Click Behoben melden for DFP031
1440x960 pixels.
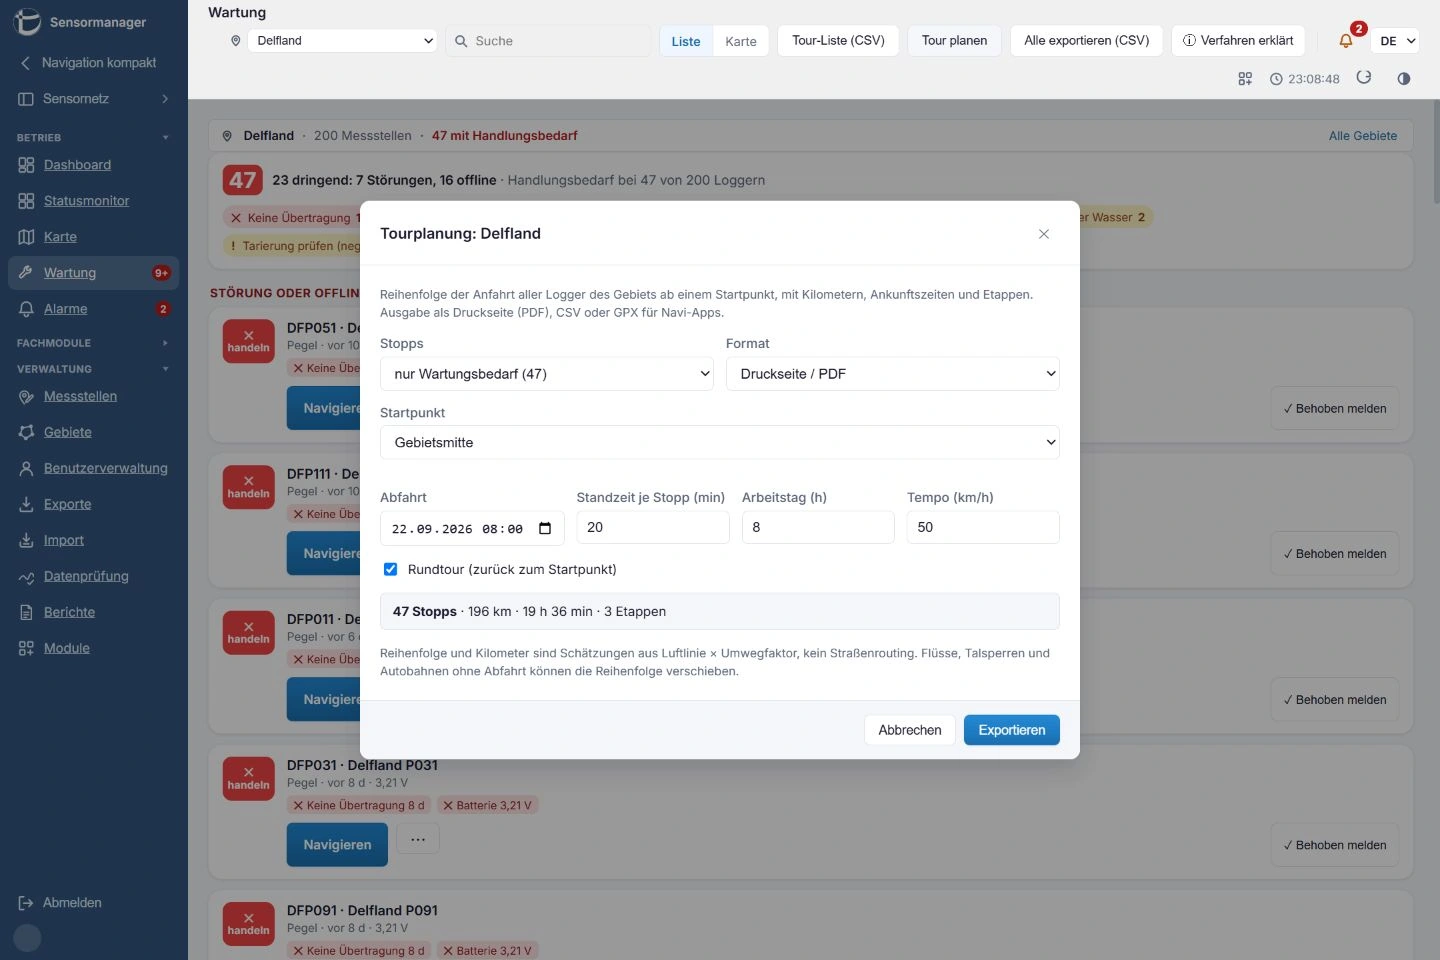(x=1335, y=845)
